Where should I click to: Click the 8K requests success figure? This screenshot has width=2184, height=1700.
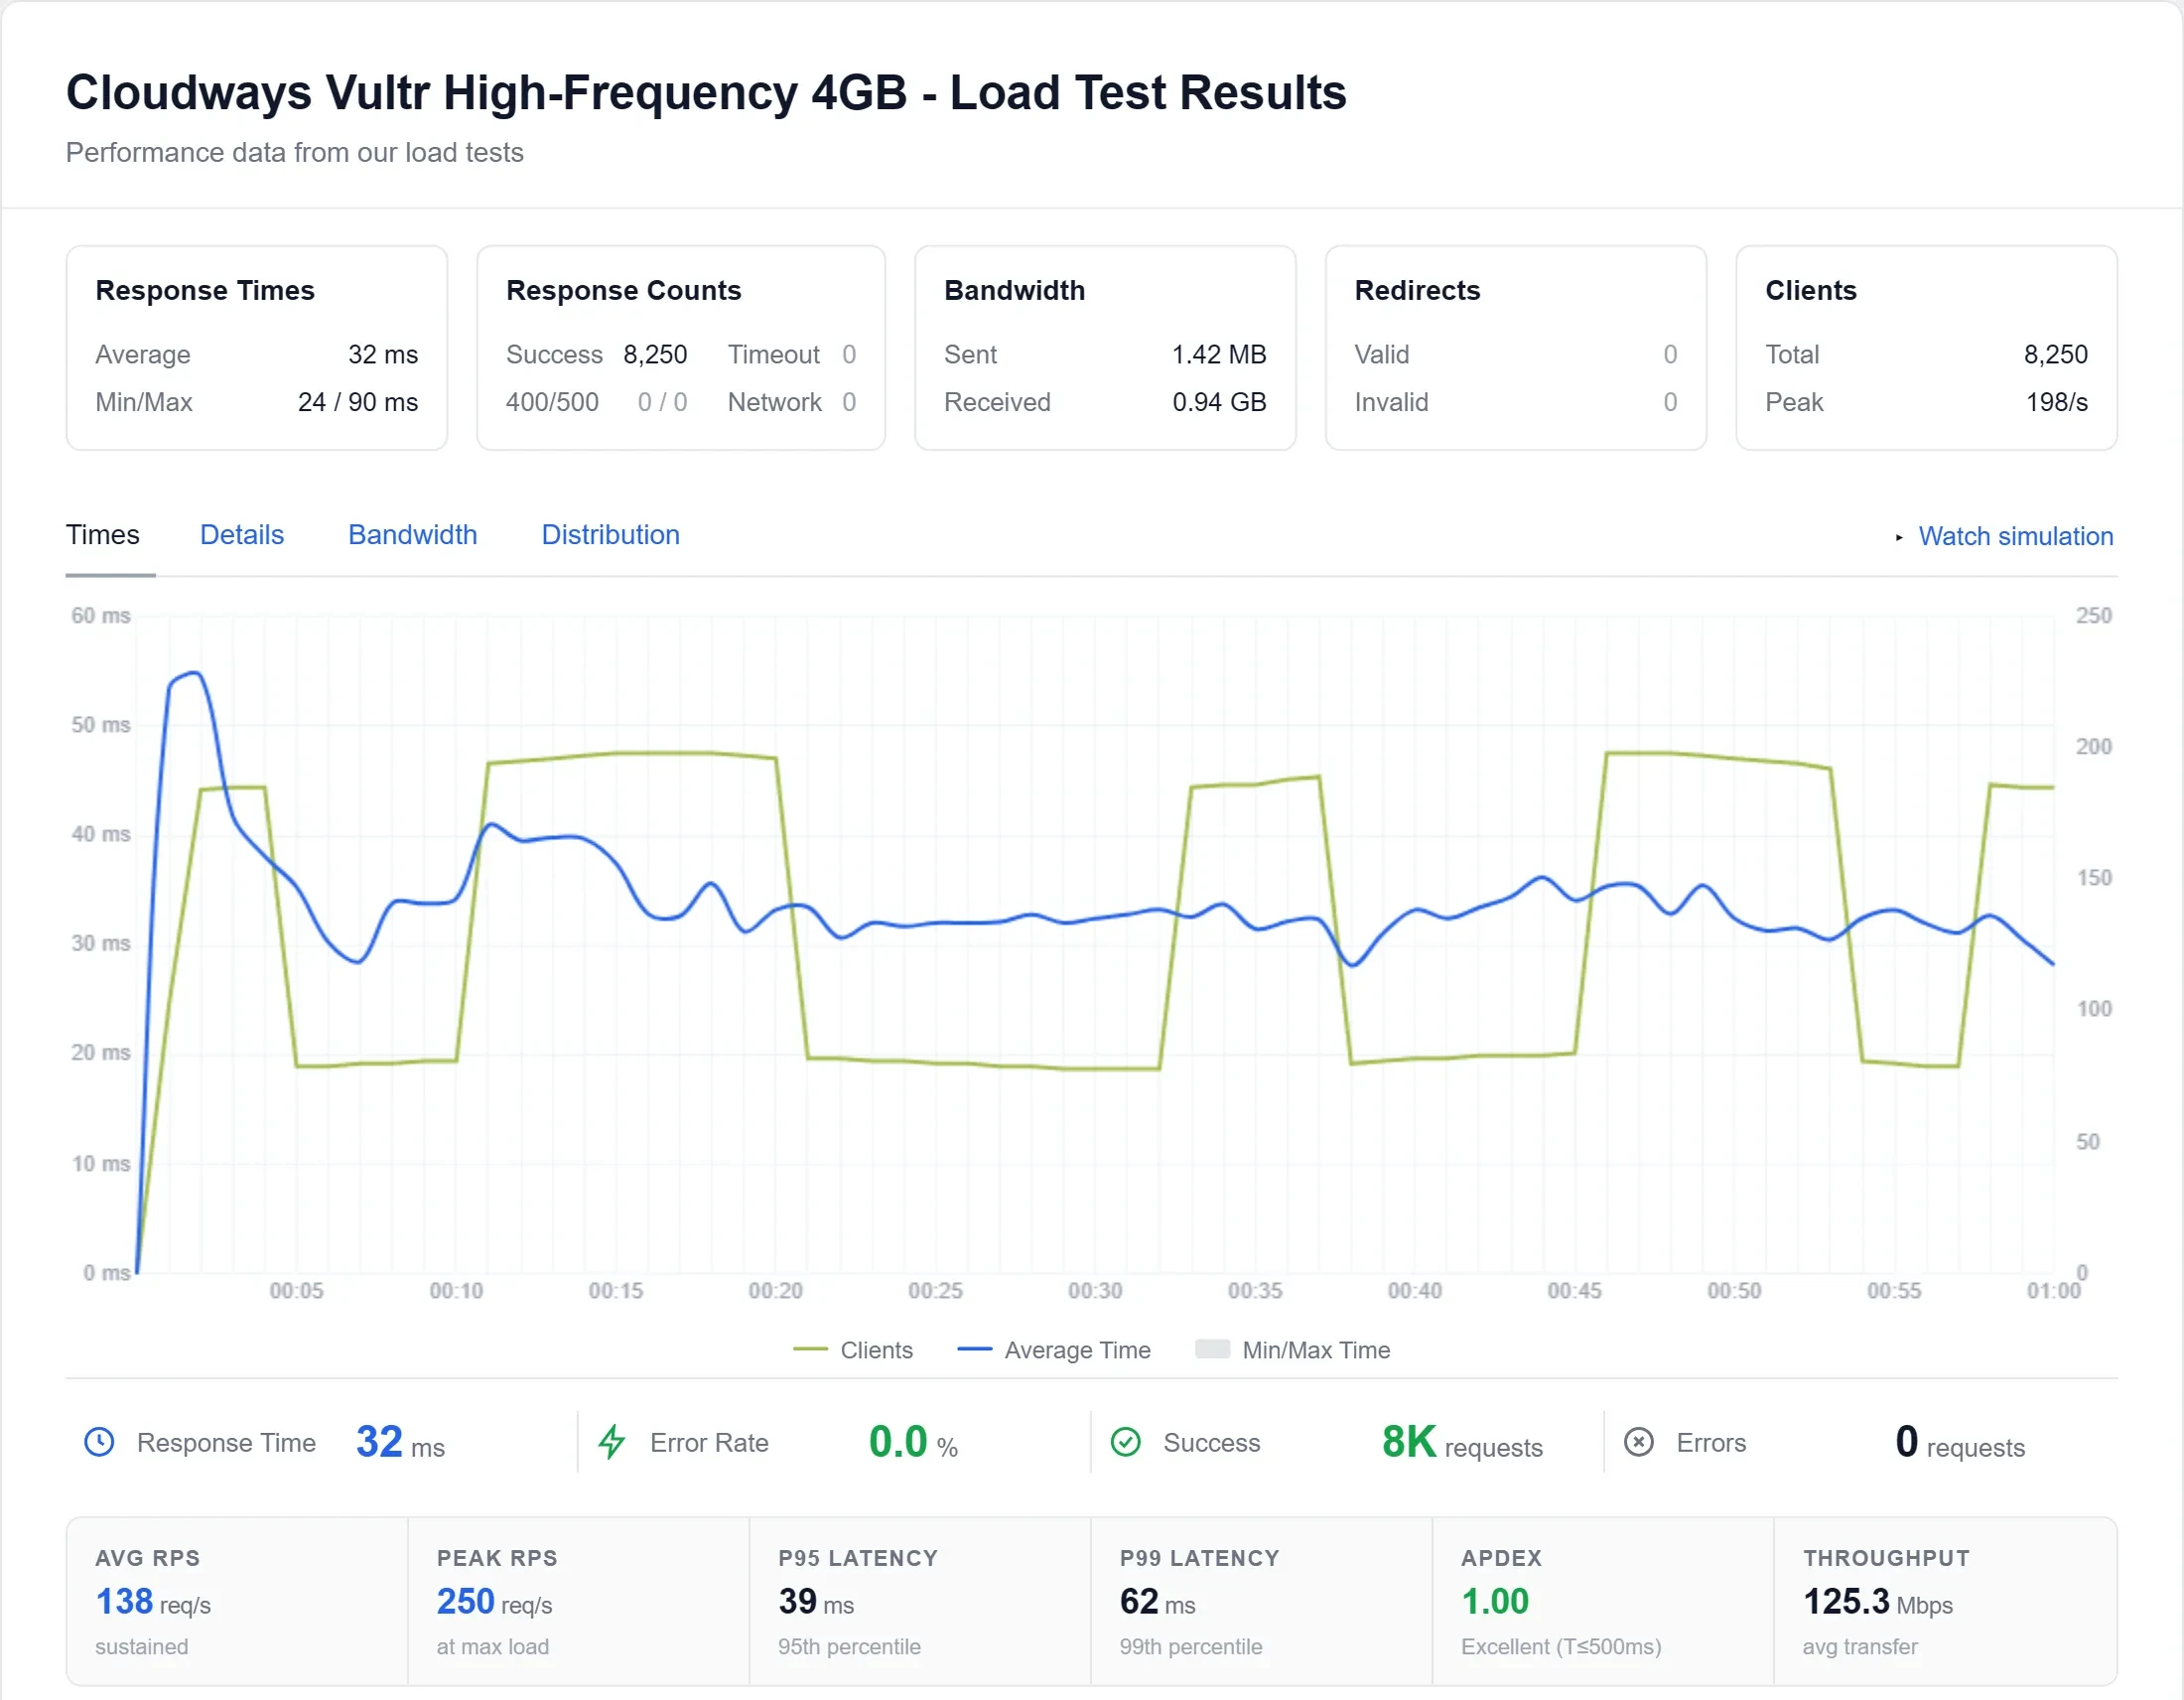point(1462,1442)
